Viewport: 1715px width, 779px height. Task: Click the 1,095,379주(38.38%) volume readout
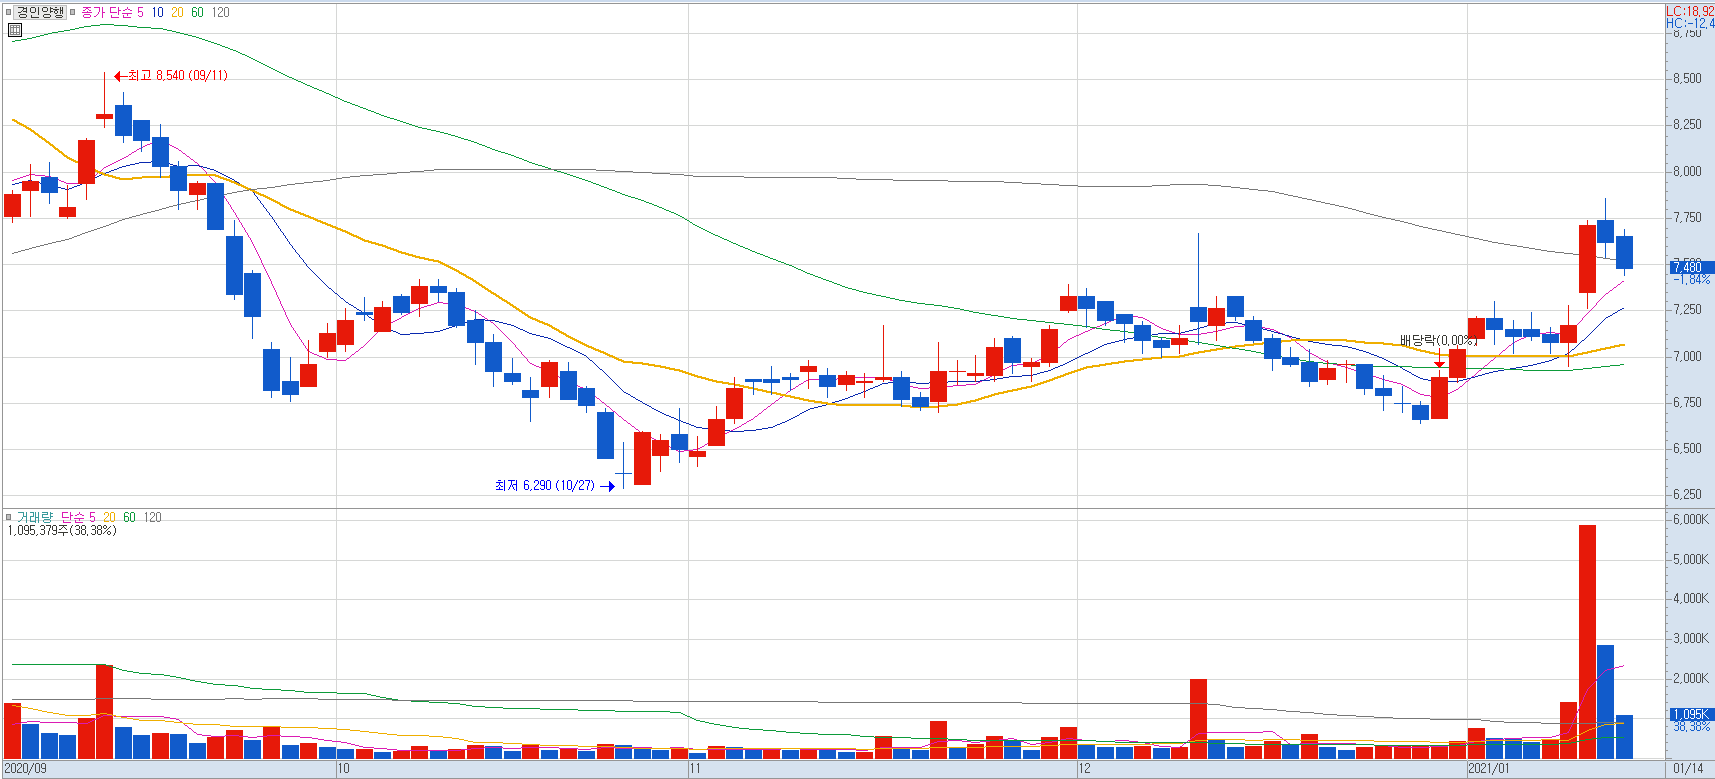(x=62, y=530)
